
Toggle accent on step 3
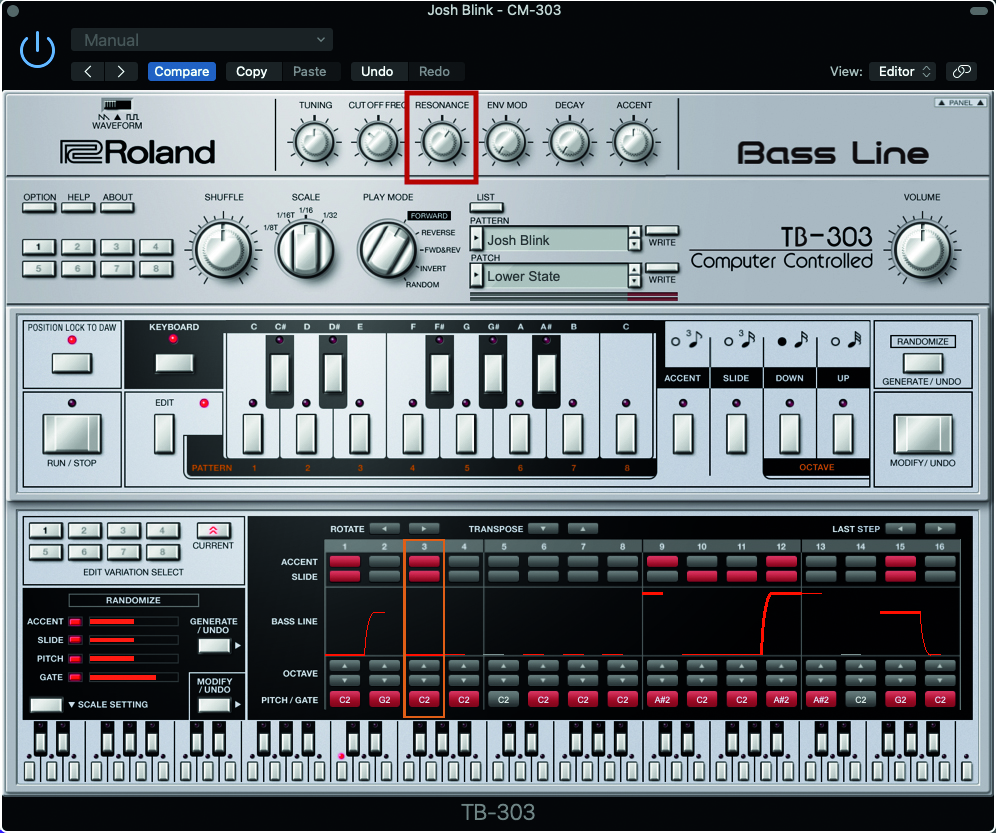tap(424, 562)
